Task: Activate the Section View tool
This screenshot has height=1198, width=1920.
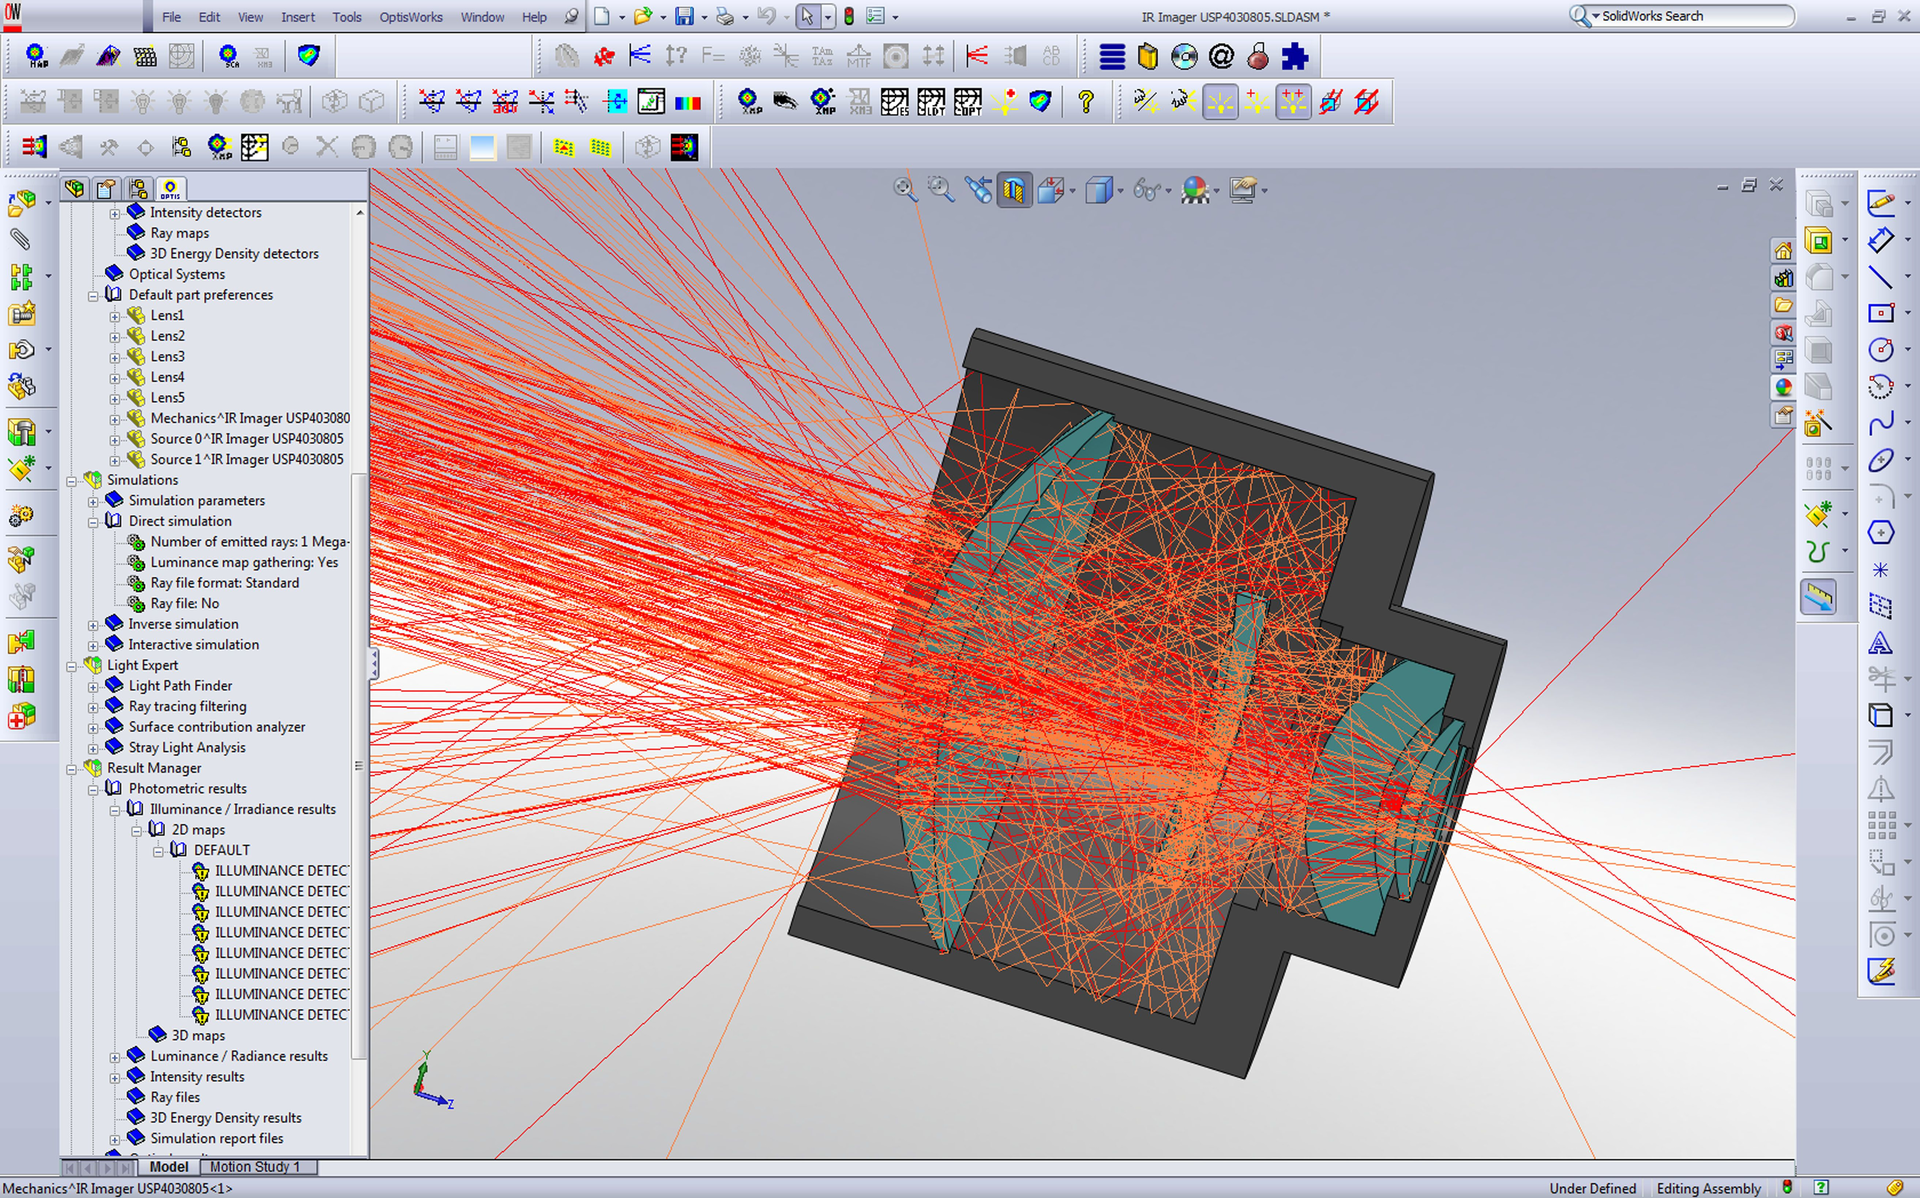Action: (1013, 190)
